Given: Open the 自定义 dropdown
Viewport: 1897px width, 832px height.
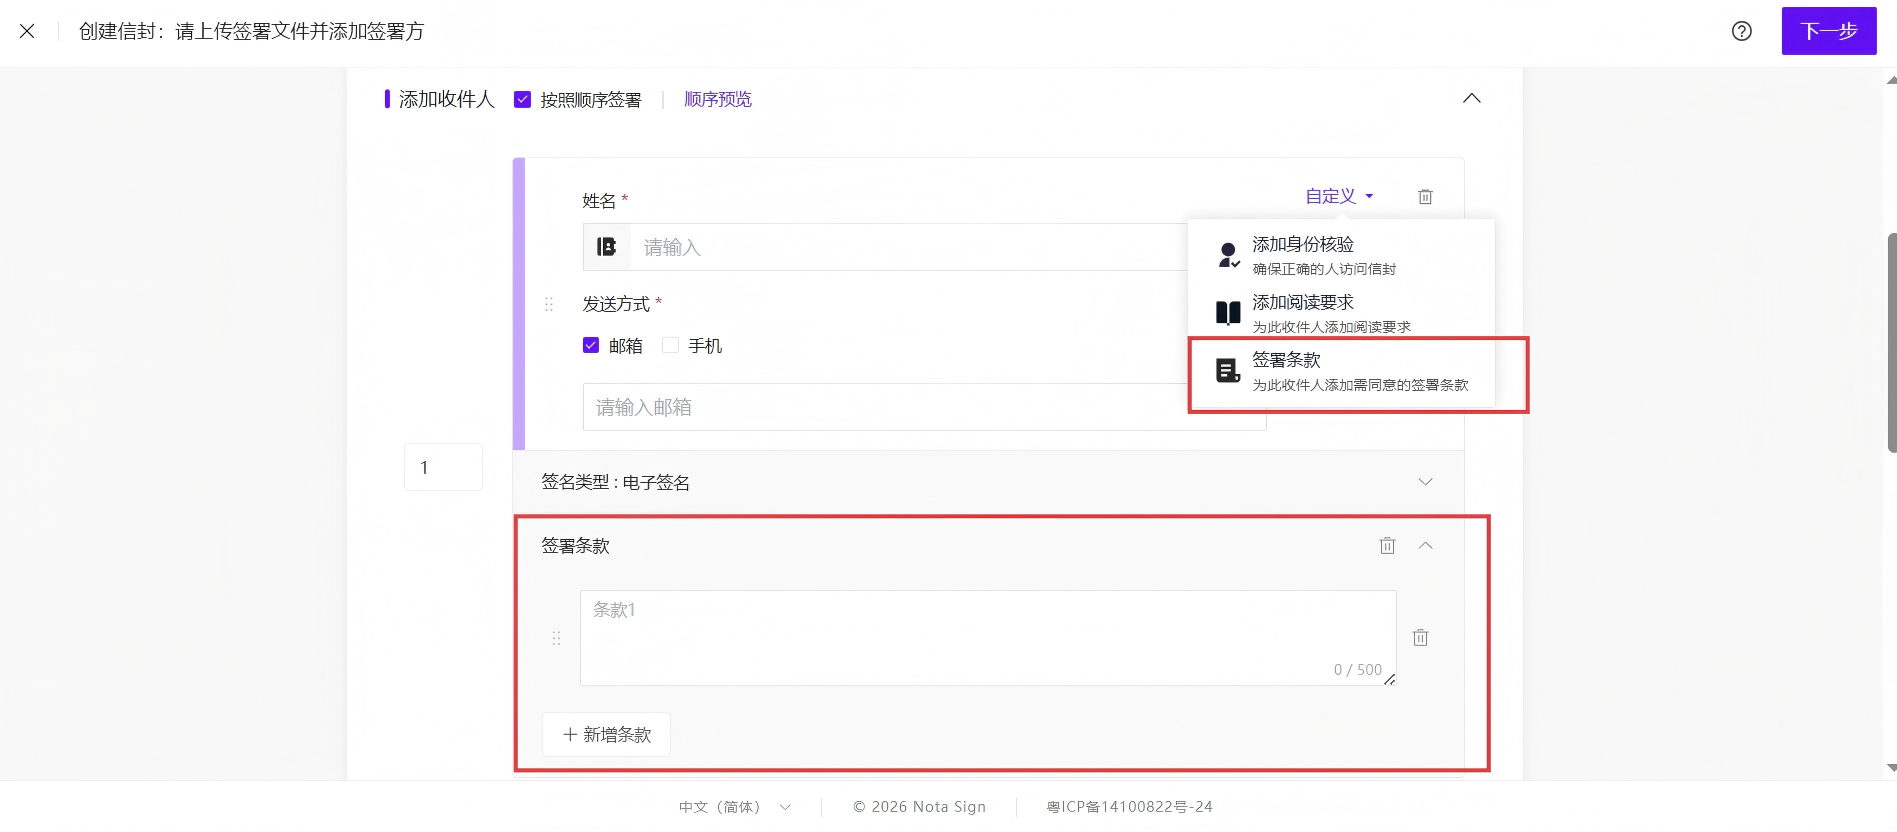Looking at the screenshot, I should click(1339, 196).
